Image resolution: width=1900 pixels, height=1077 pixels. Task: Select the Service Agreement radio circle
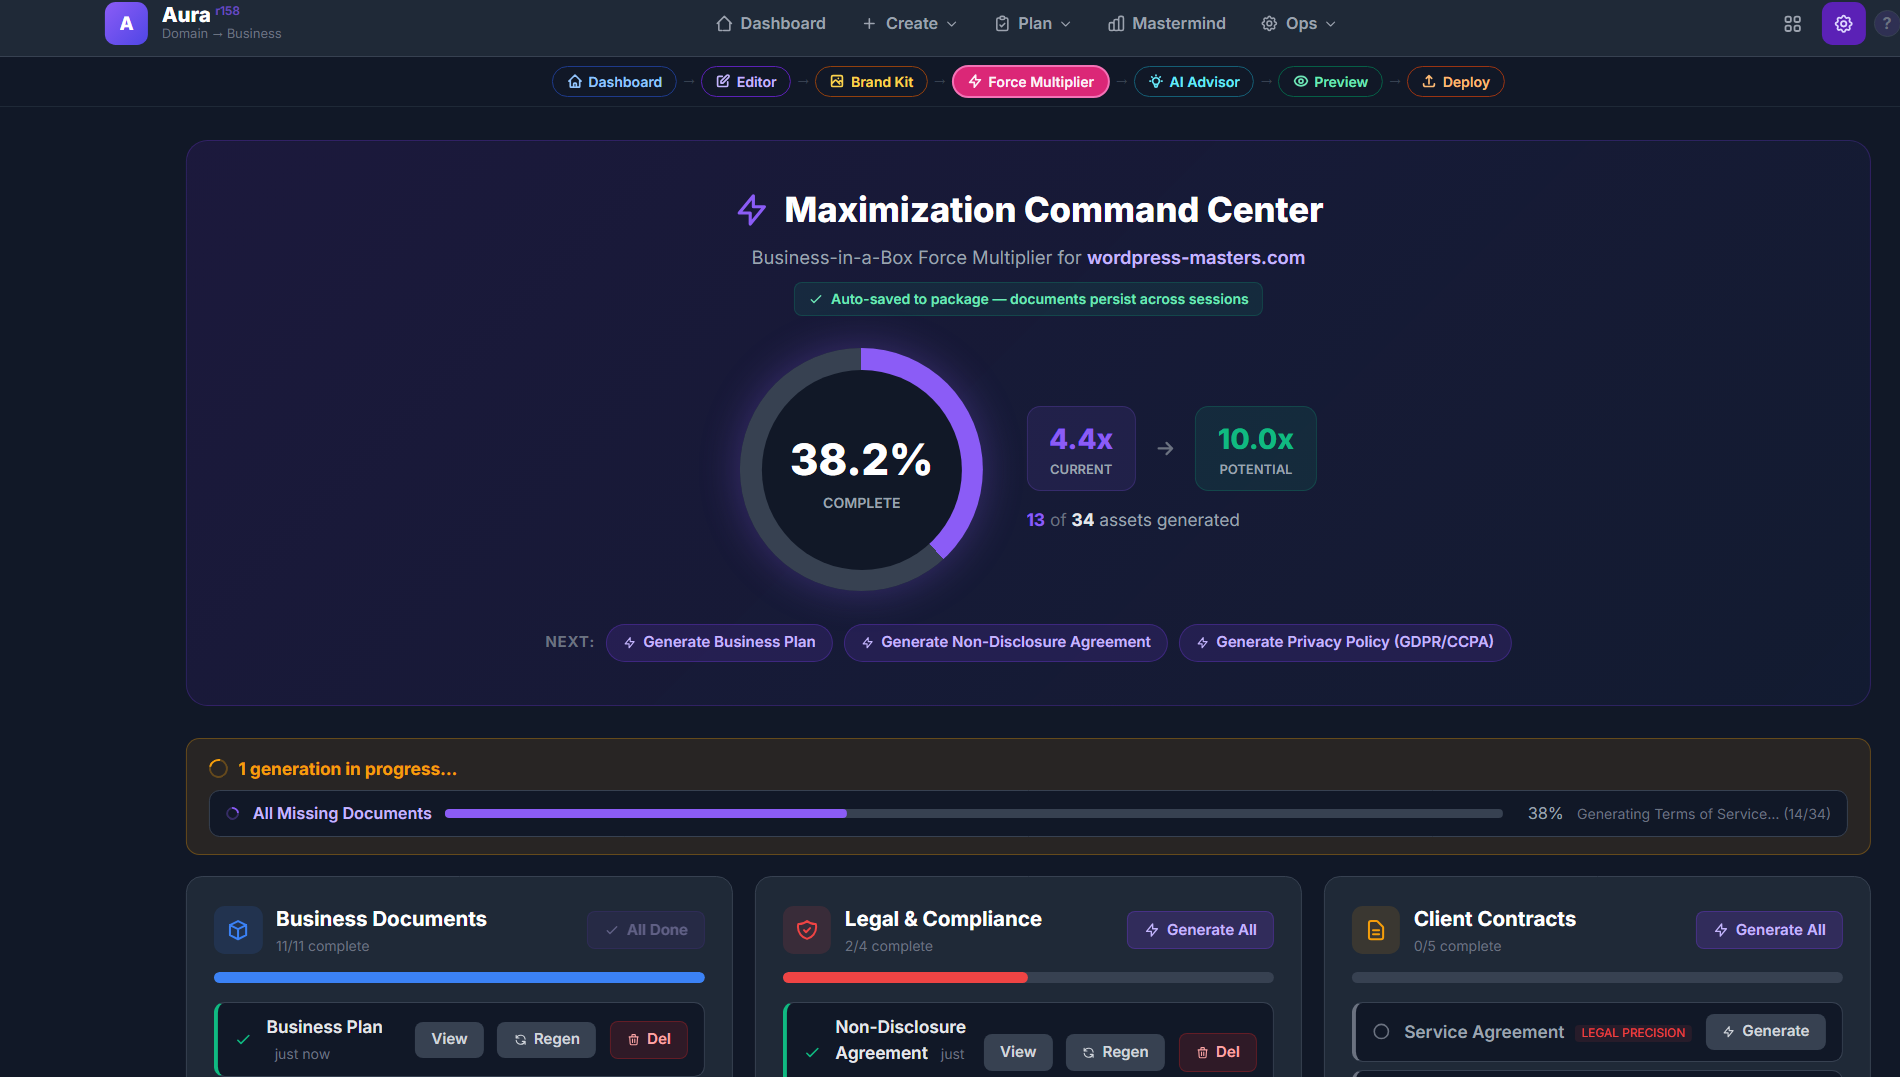(x=1381, y=1032)
